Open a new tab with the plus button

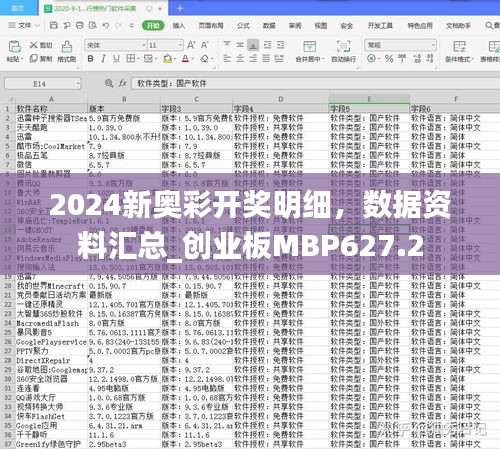click(180, 8)
